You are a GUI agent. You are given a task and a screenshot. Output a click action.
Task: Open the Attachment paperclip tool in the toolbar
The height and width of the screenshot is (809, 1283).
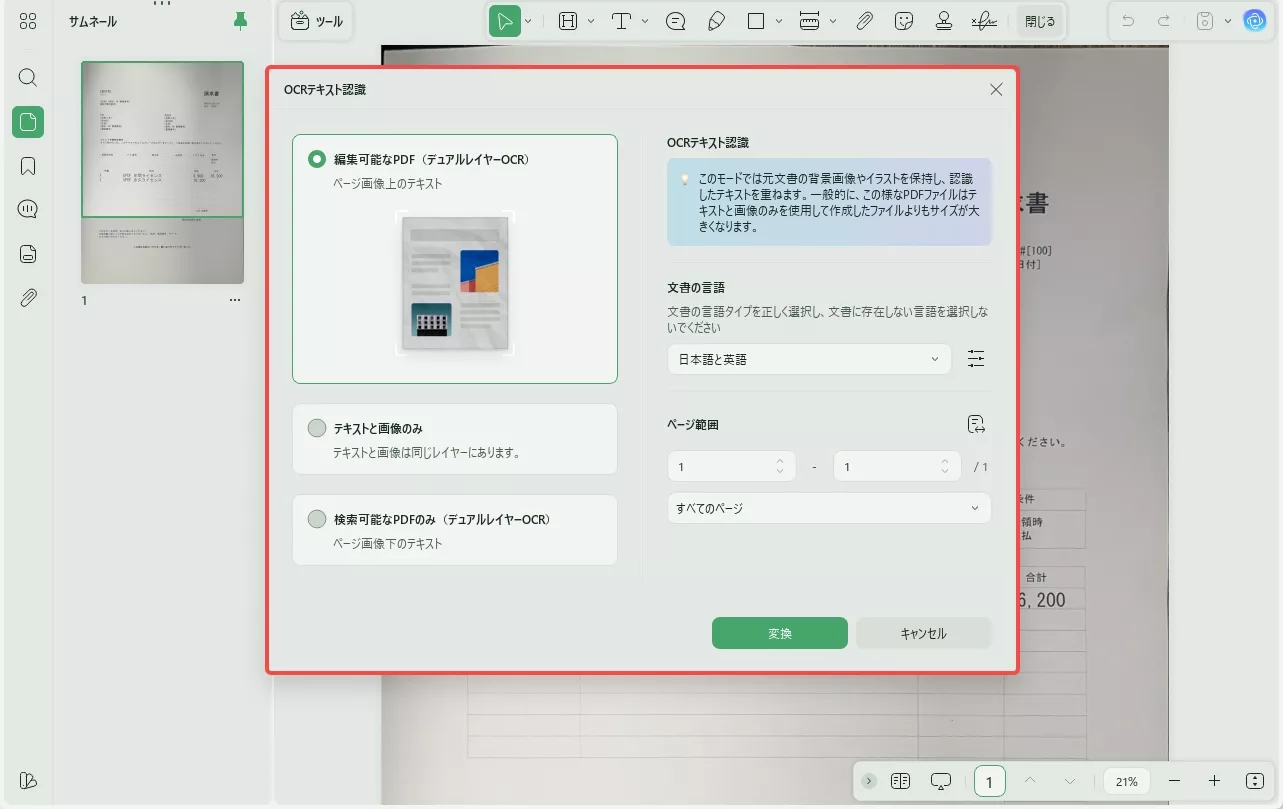click(x=864, y=20)
